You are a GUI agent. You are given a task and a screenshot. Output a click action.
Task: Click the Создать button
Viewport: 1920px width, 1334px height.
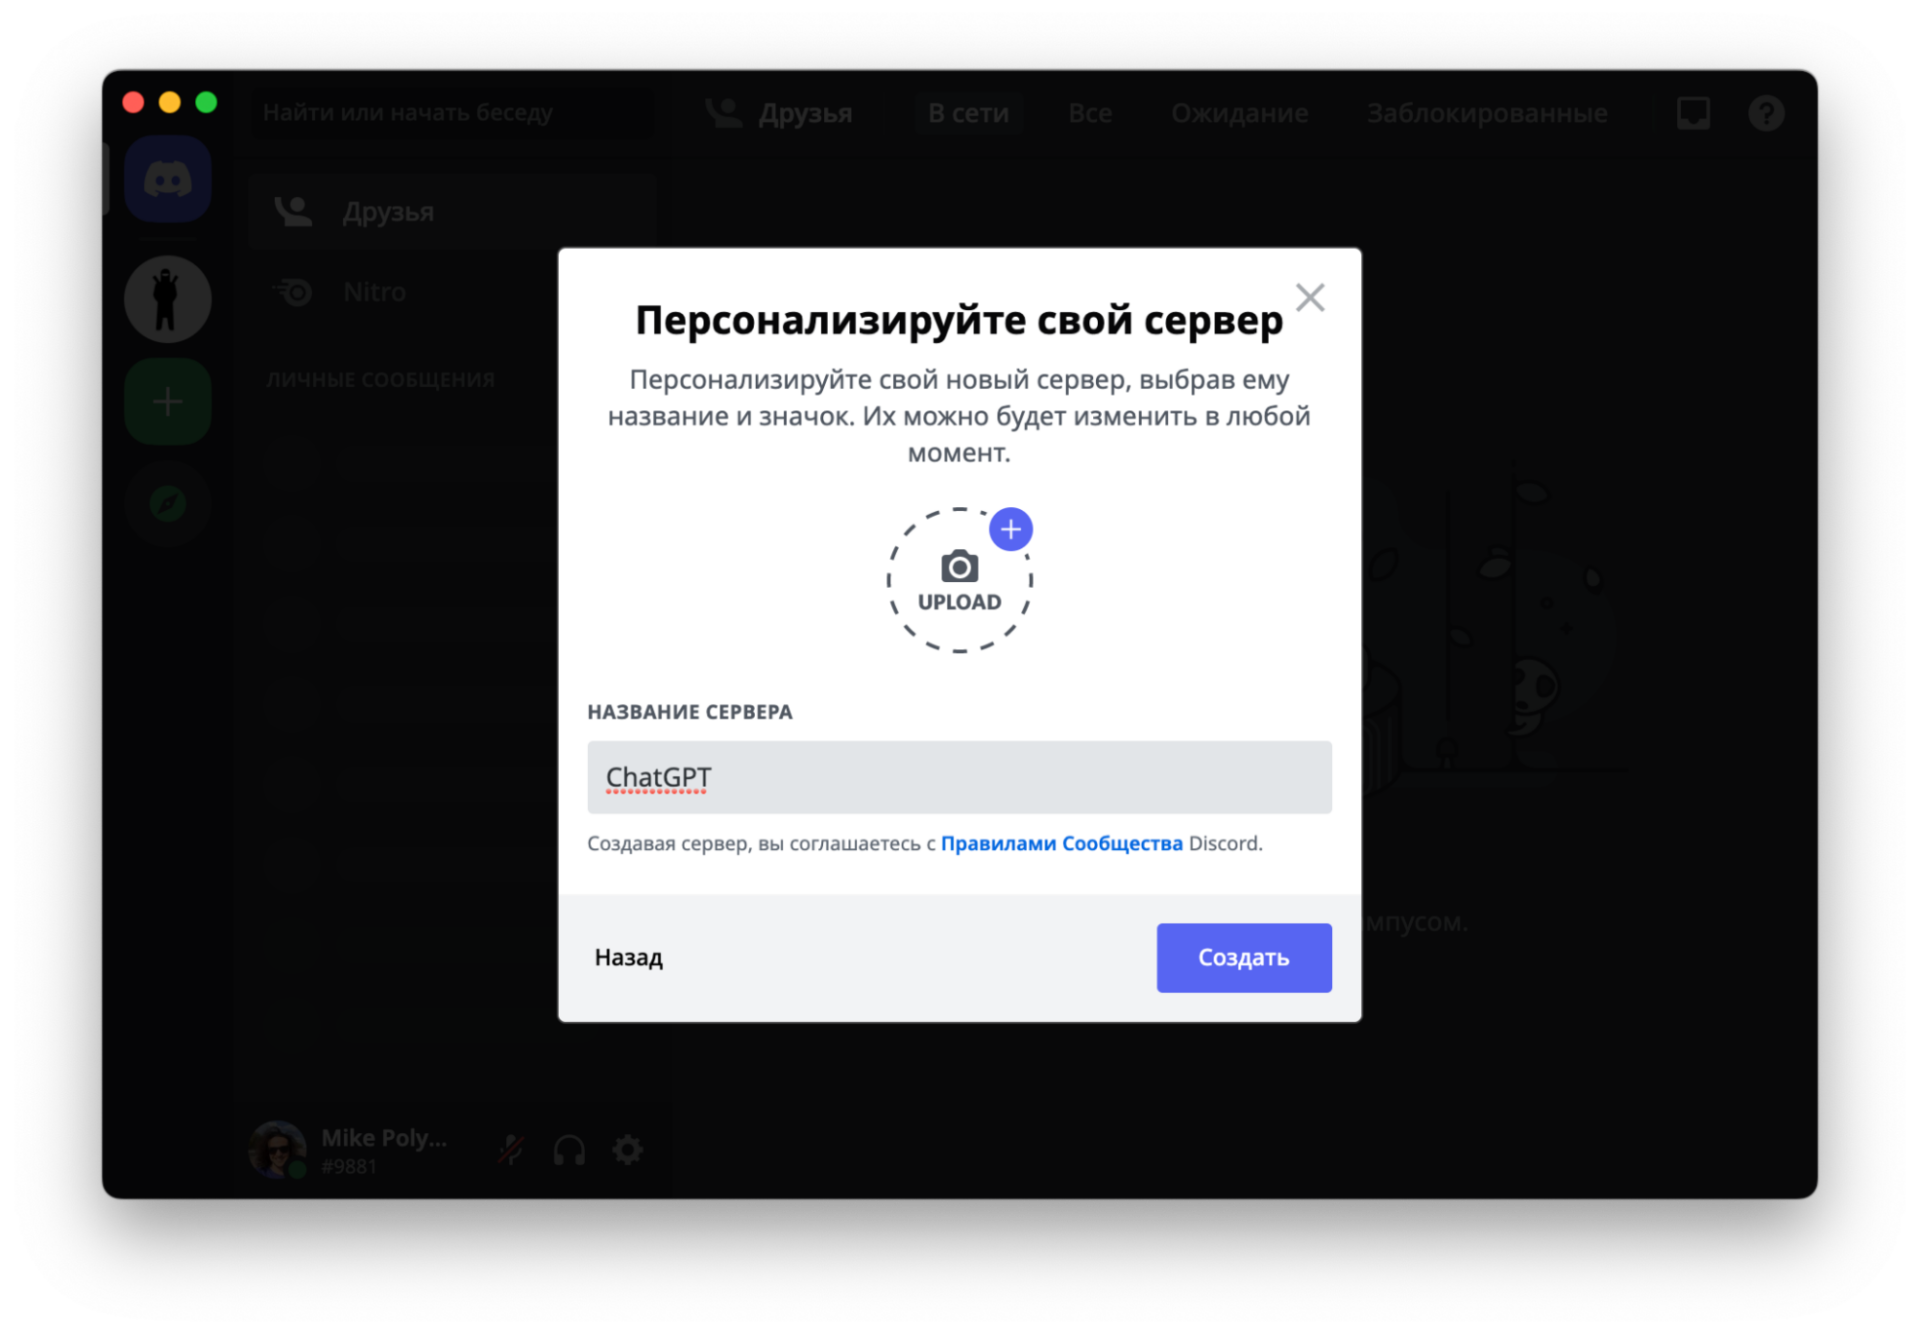click(x=1243, y=957)
